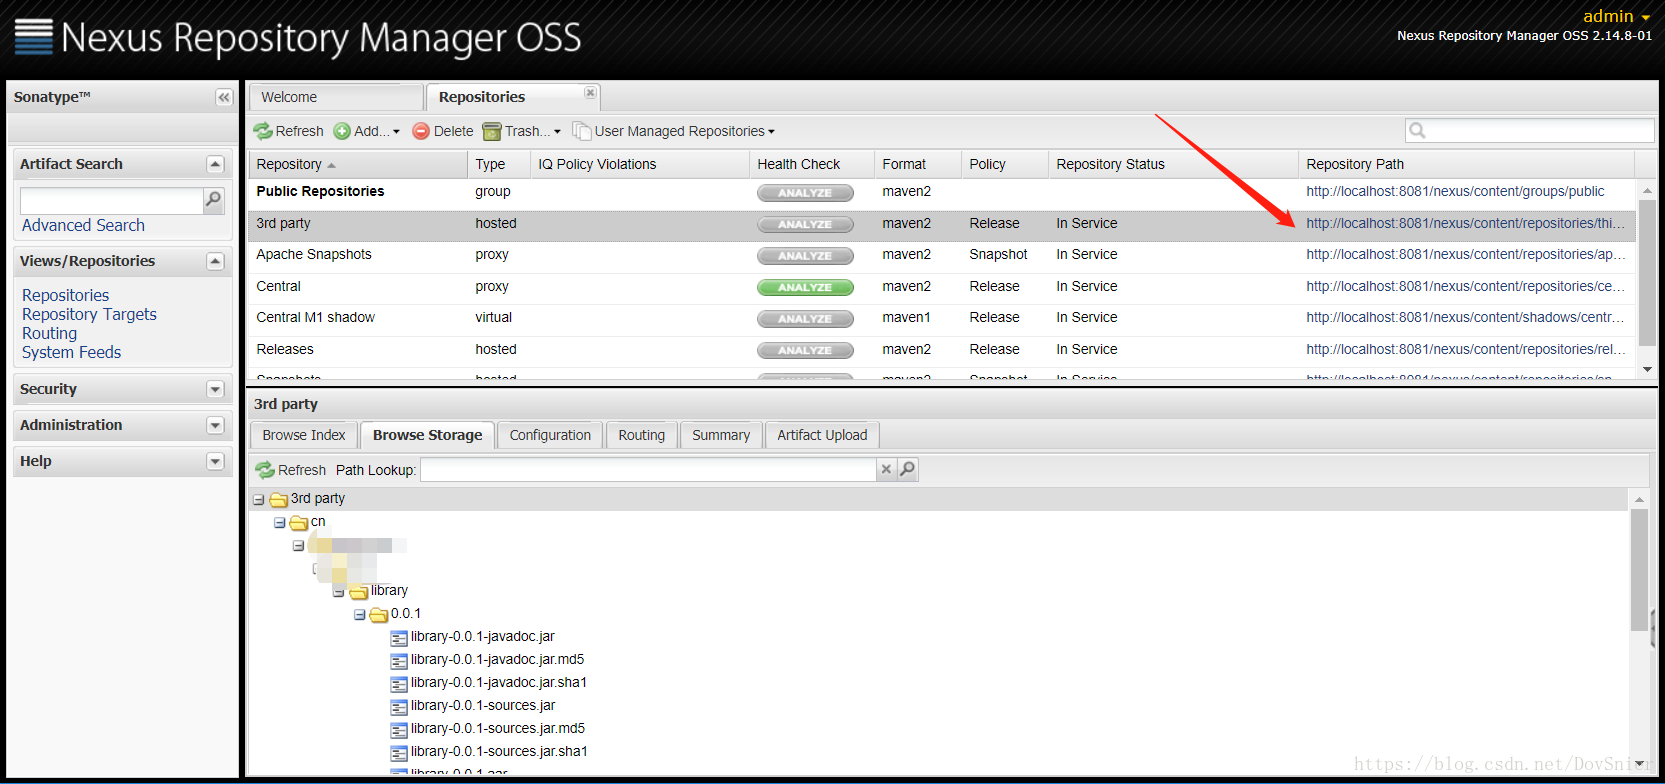Viewport: 1665px width, 784px height.
Task: Open Advanced Search link
Action: pos(83,226)
